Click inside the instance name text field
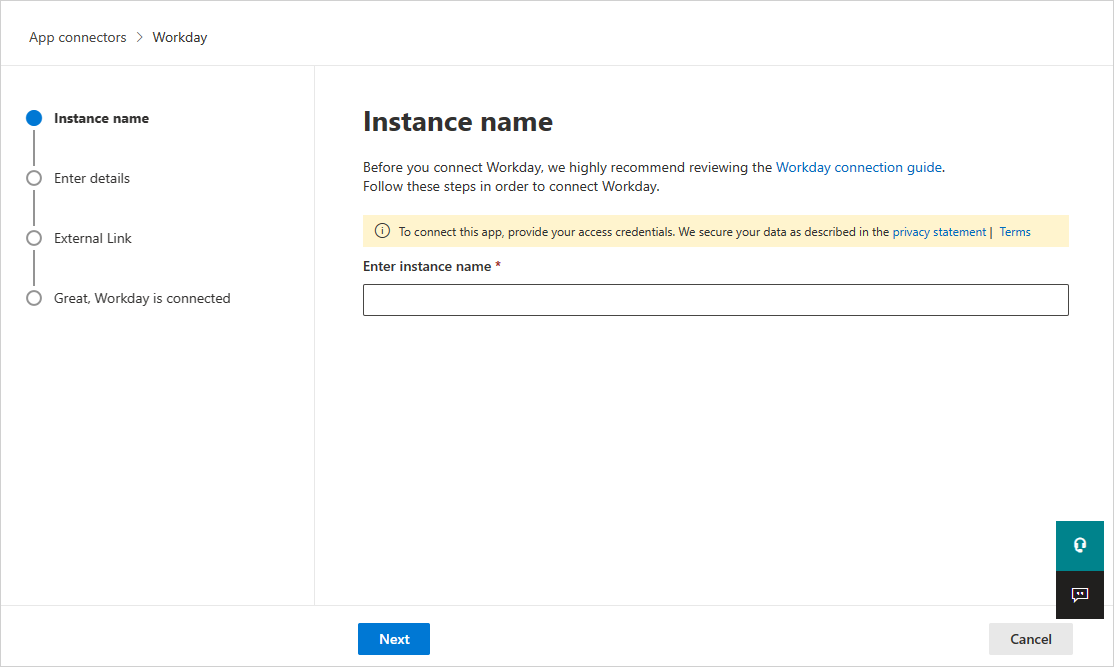The width and height of the screenshot is (1114, 667). pos(715,299)
